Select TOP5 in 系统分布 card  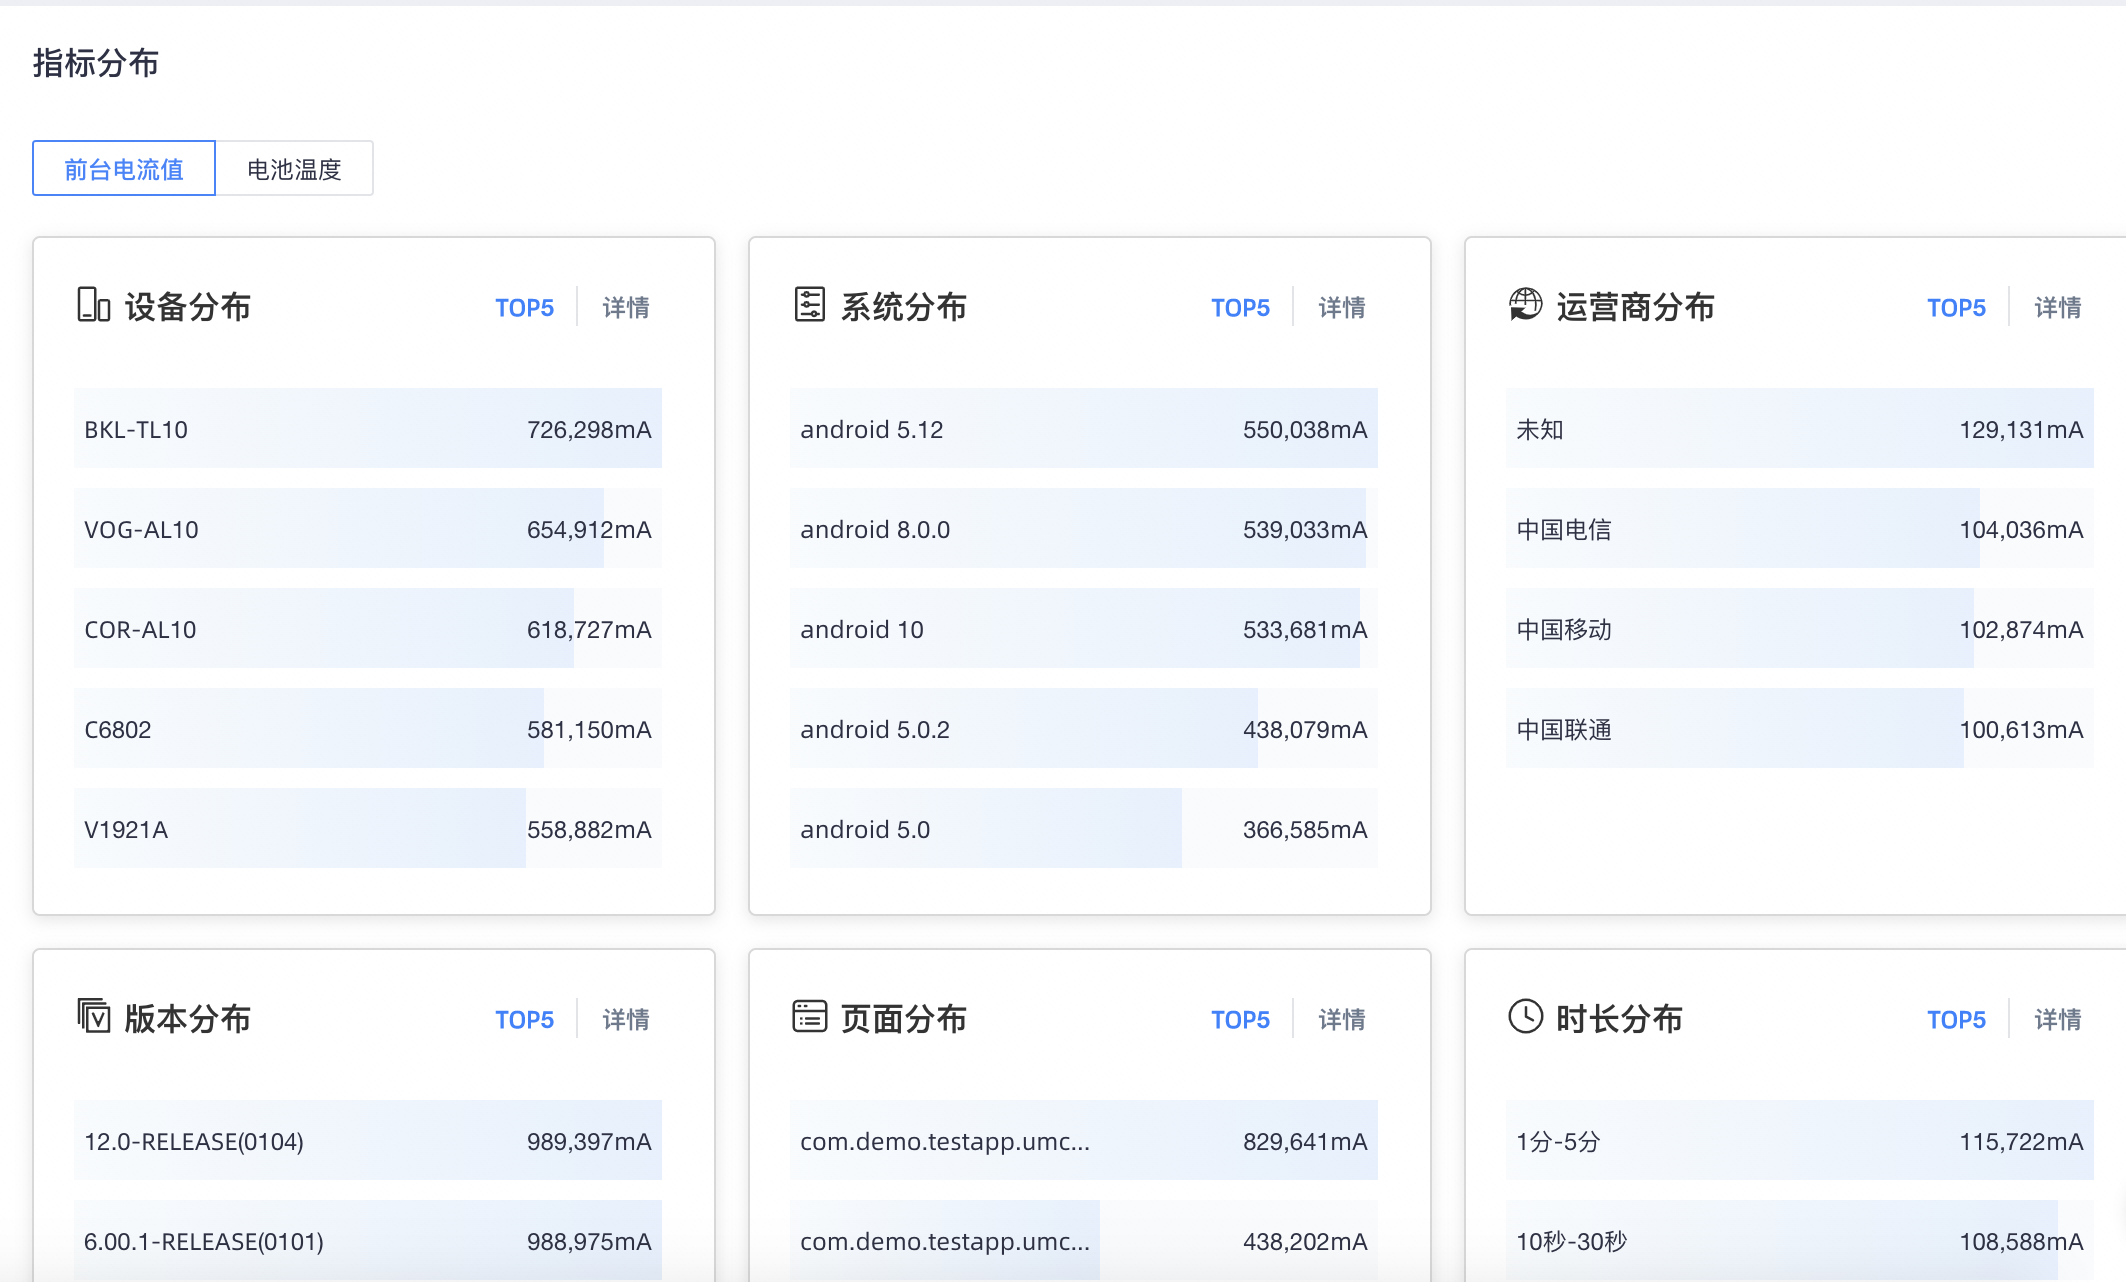click(1240, 307)
